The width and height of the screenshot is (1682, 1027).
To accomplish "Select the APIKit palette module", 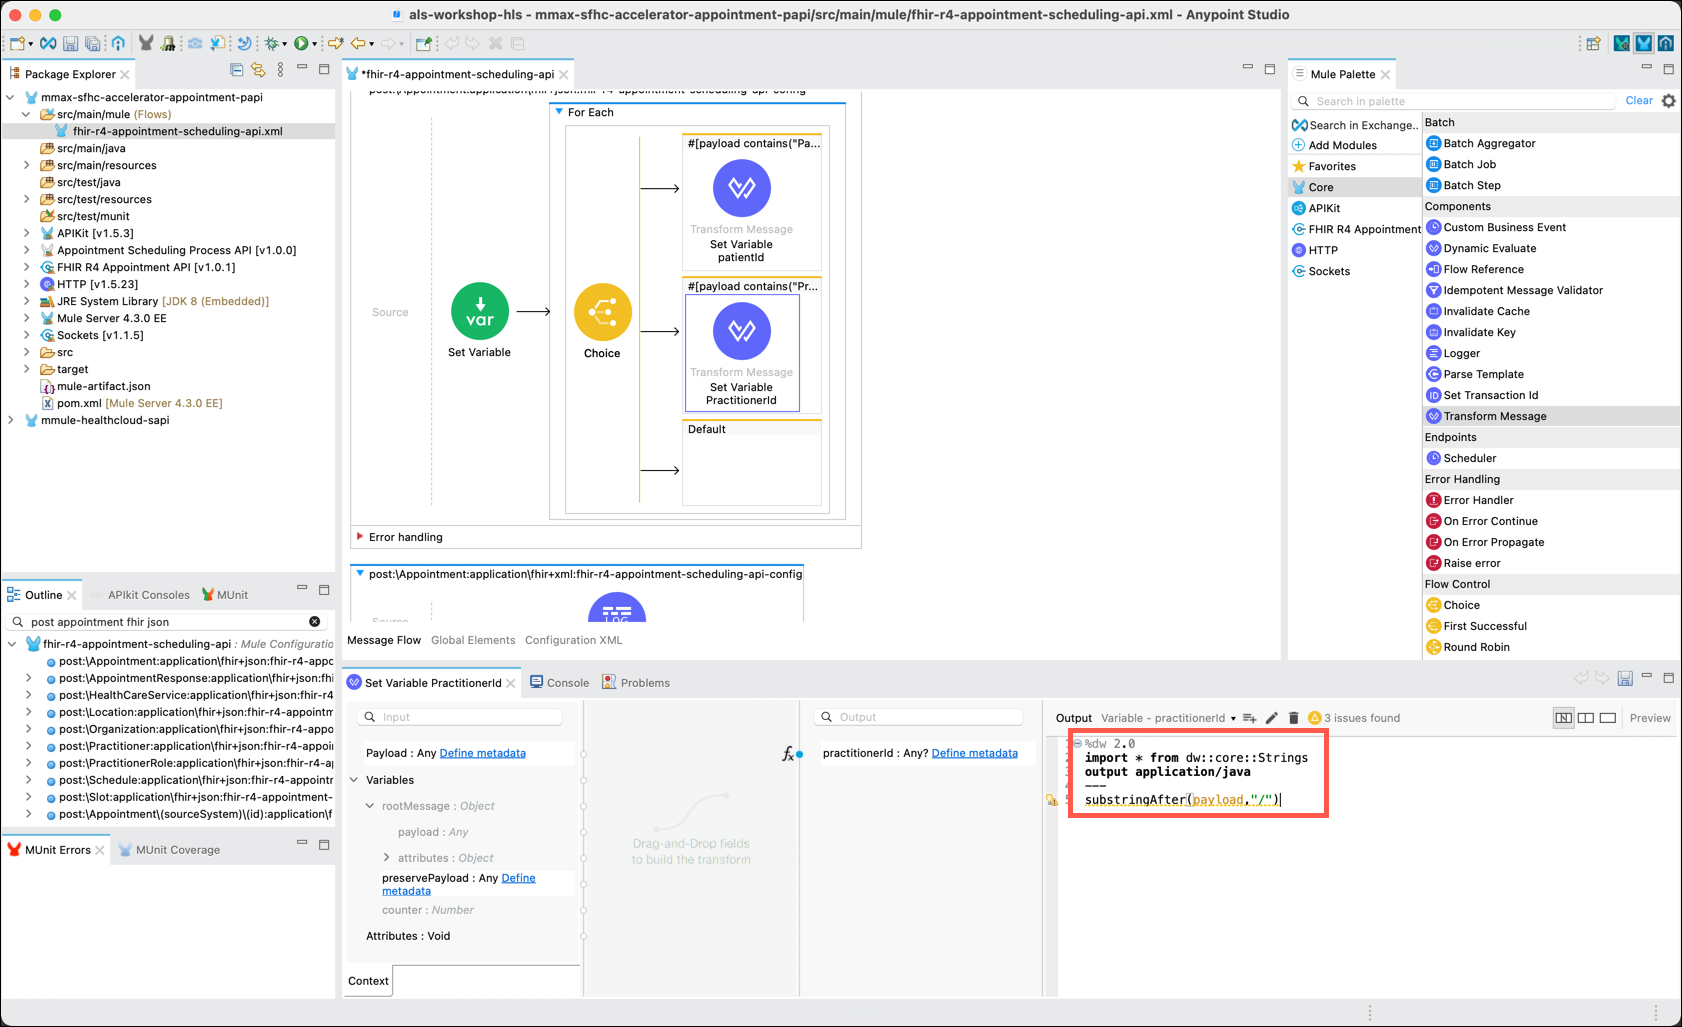I will [1316, 208].
